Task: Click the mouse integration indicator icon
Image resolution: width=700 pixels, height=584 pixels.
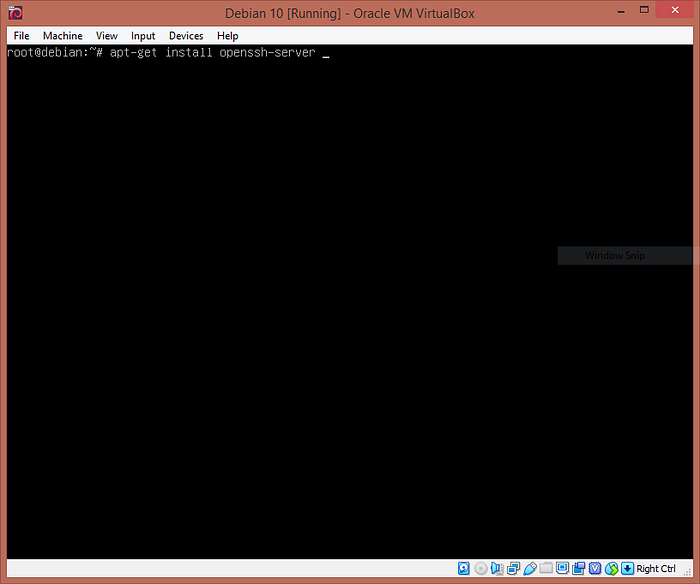Action: (612, 568)
